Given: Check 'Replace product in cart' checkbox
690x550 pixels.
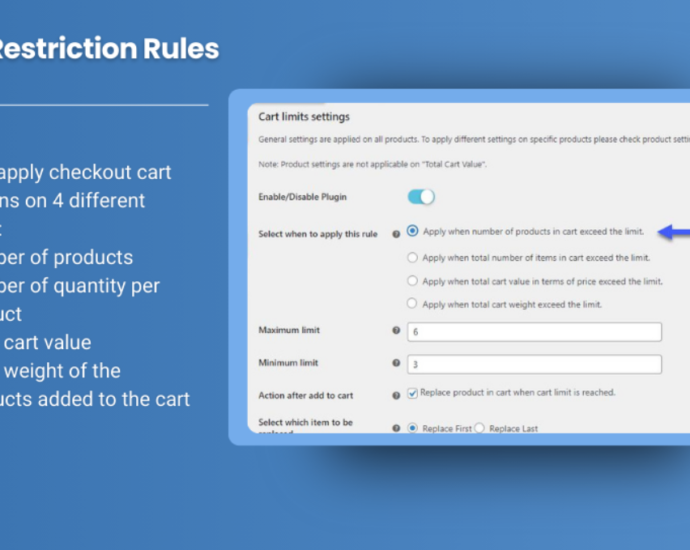Looking at the screenshot, I should click(x=413, y=393).
